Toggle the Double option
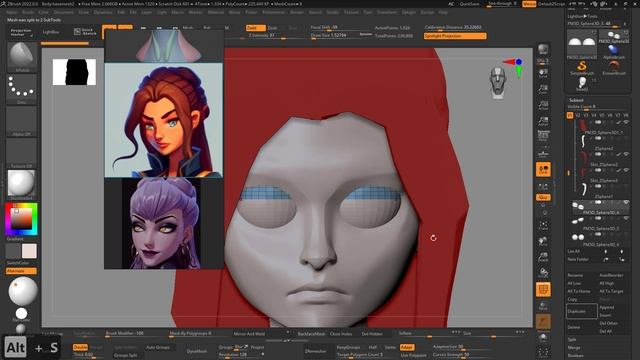 [x=80, y=347]
